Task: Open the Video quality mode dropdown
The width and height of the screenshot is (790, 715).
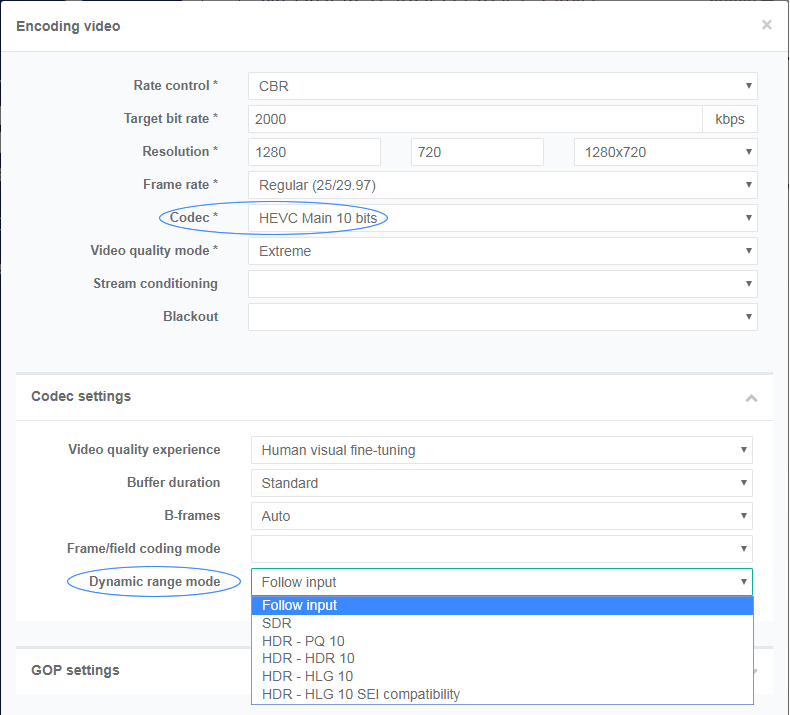Action: click(502, 251)
